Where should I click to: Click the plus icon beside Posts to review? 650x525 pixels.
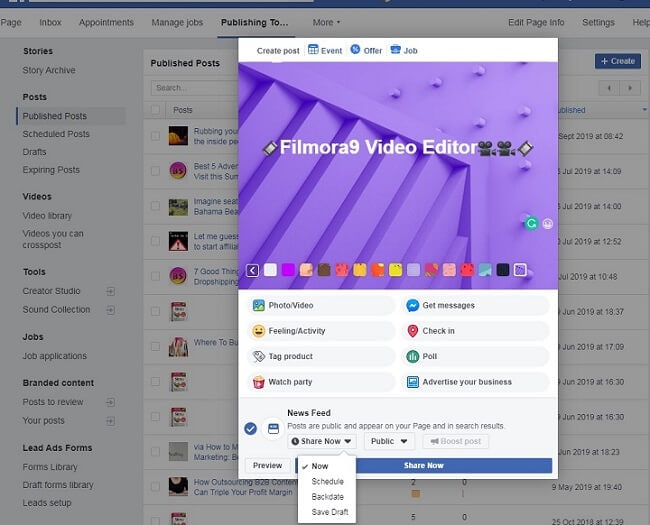click(110, 402)
